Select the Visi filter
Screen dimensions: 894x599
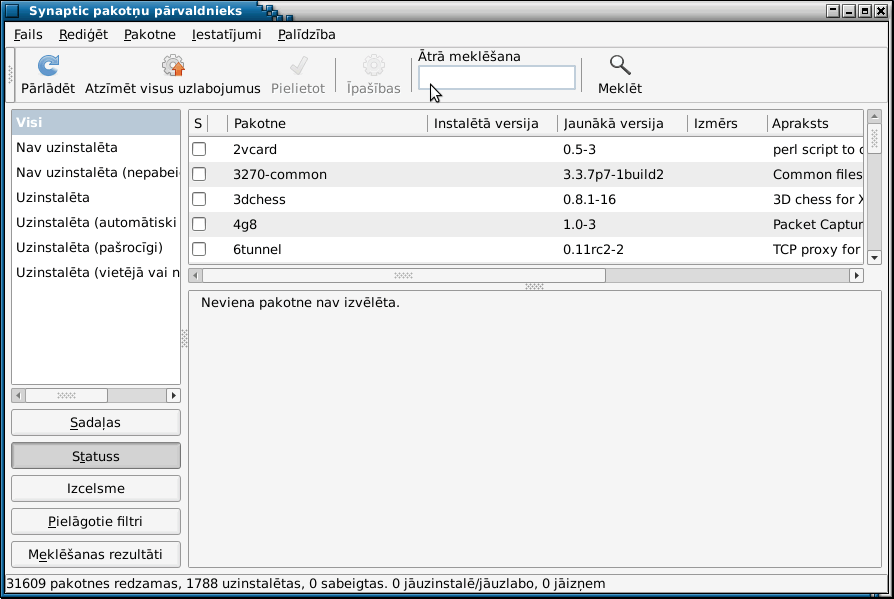(96, 123)
